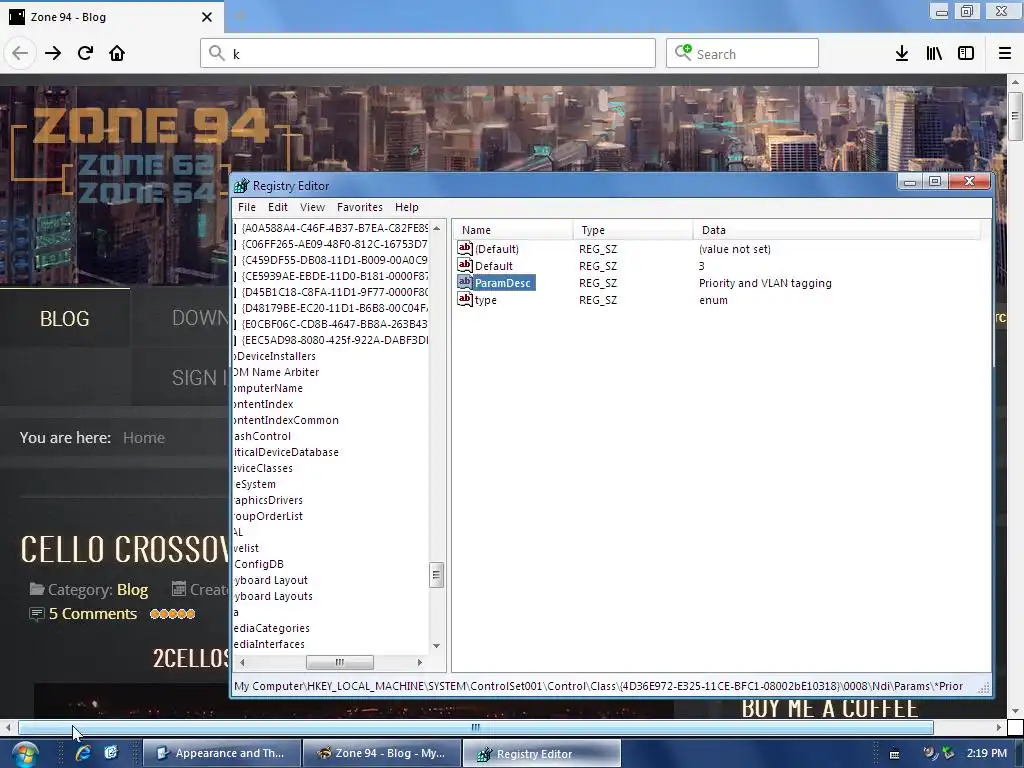This screenshot has width=1024, height=768.
Task: Sort values by the Type column header
Action: [x=633, y=230]
